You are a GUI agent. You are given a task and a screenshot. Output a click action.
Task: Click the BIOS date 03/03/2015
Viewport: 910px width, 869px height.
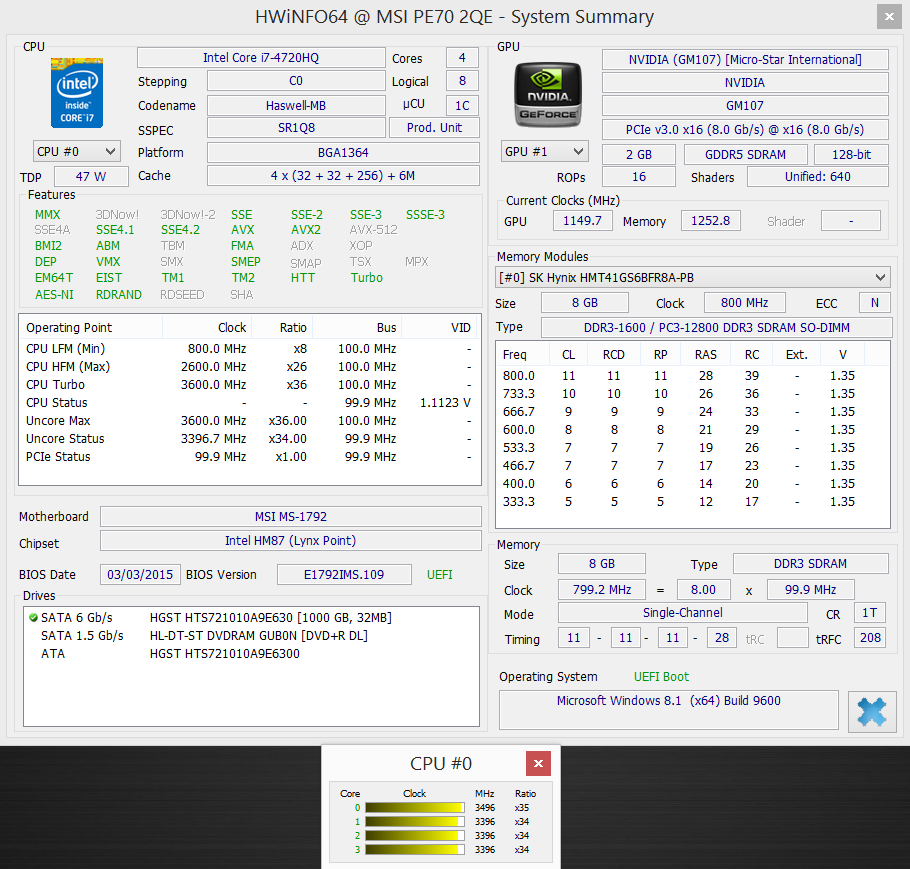(x=140, y=575)
